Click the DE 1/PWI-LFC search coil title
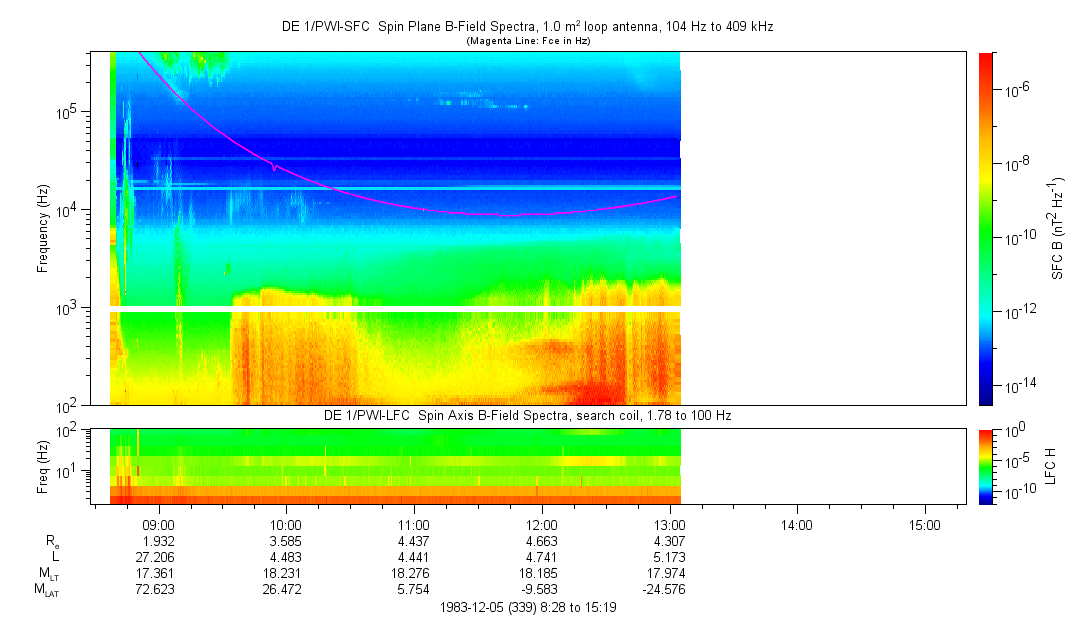This screenshot has height=620, width=1083. [527, 414]
